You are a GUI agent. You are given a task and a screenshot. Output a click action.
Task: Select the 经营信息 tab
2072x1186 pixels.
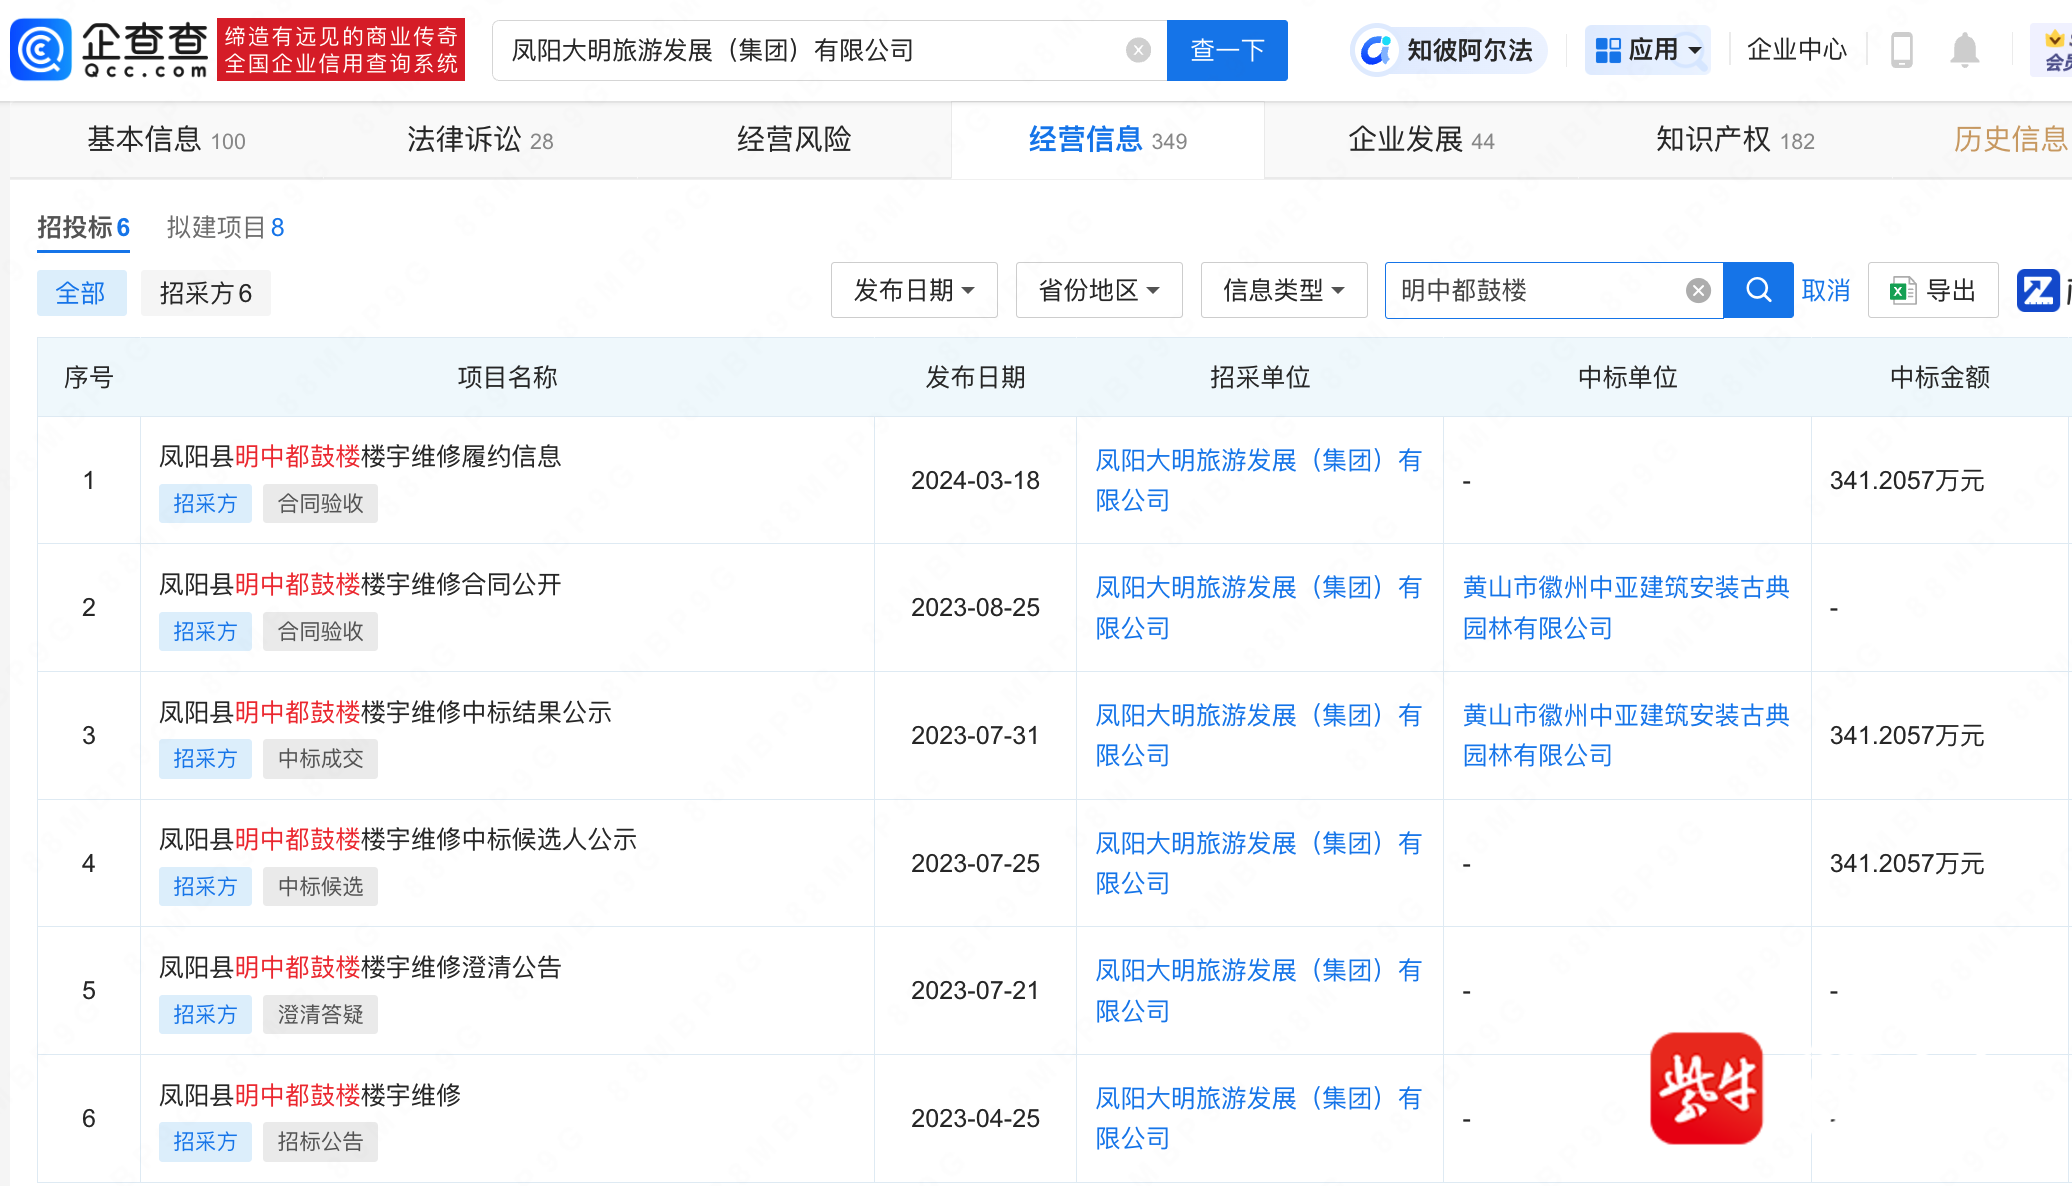[1107, 140]
